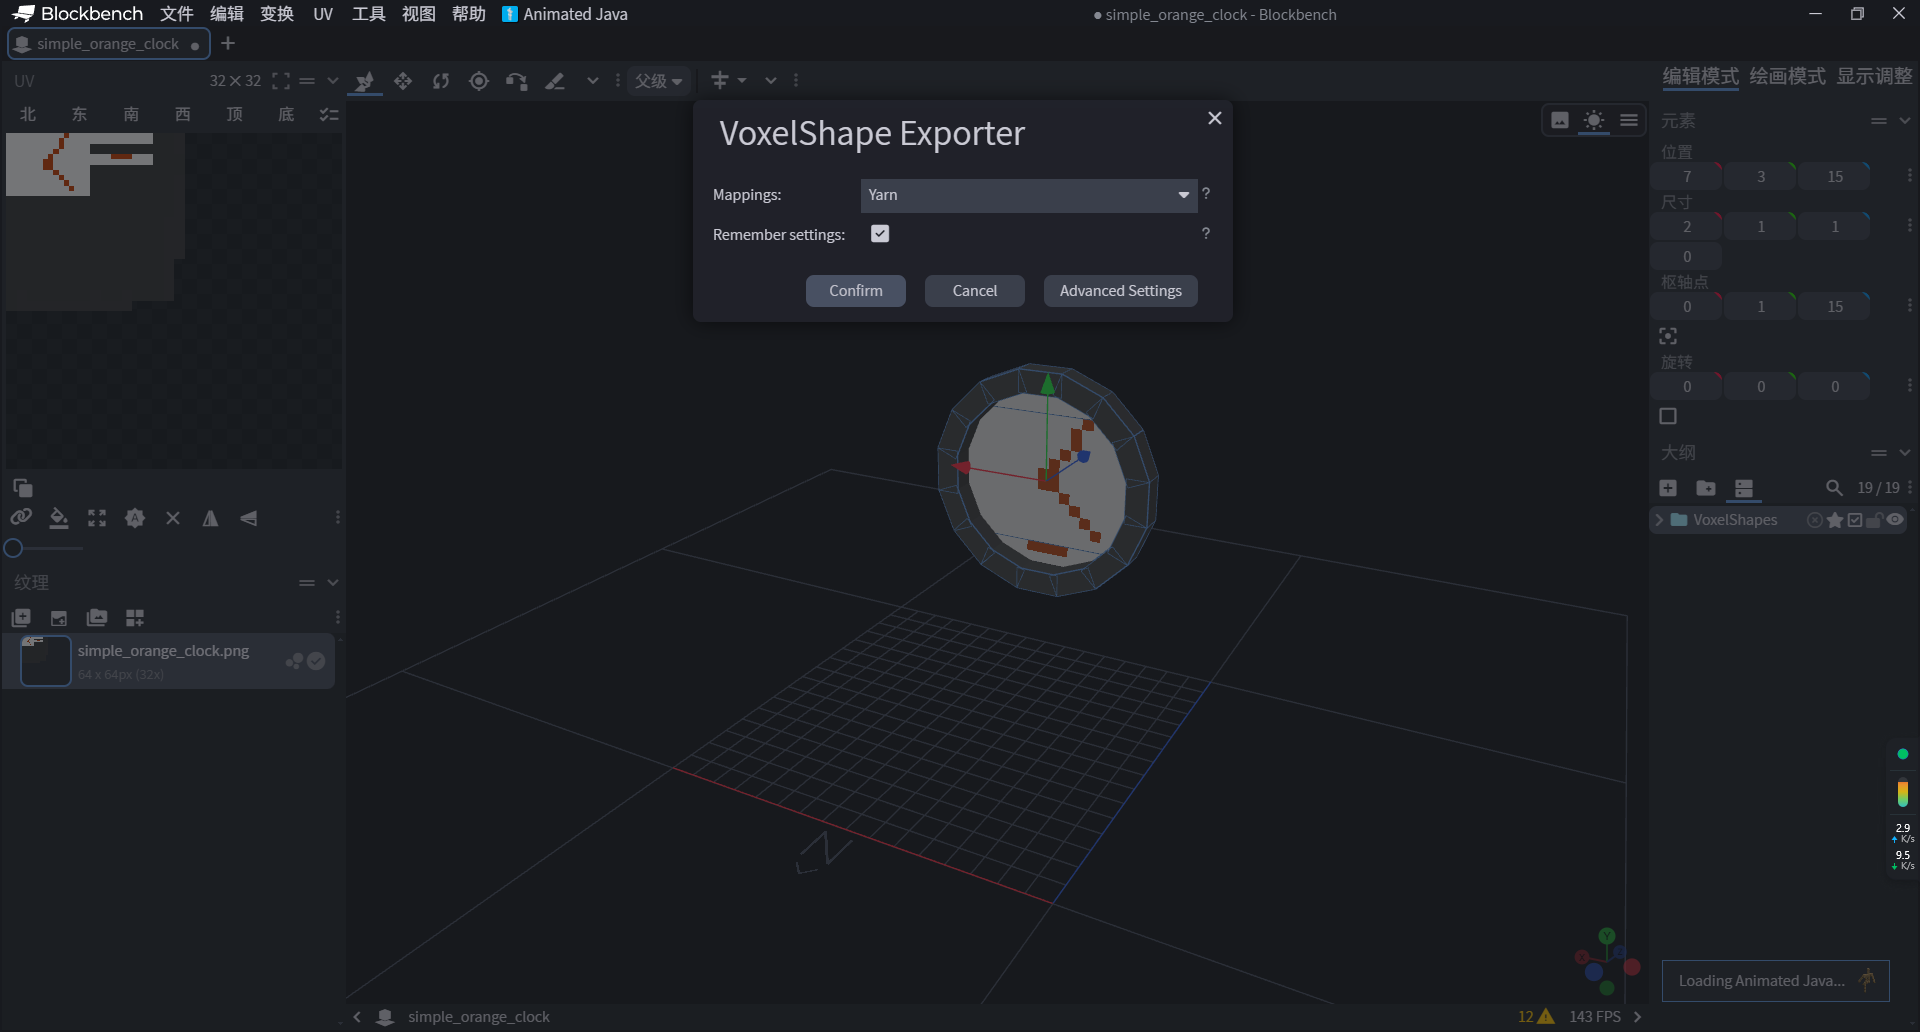Open the 文件 menu
The image size is (1920, 1032).
tap(177, 14)
